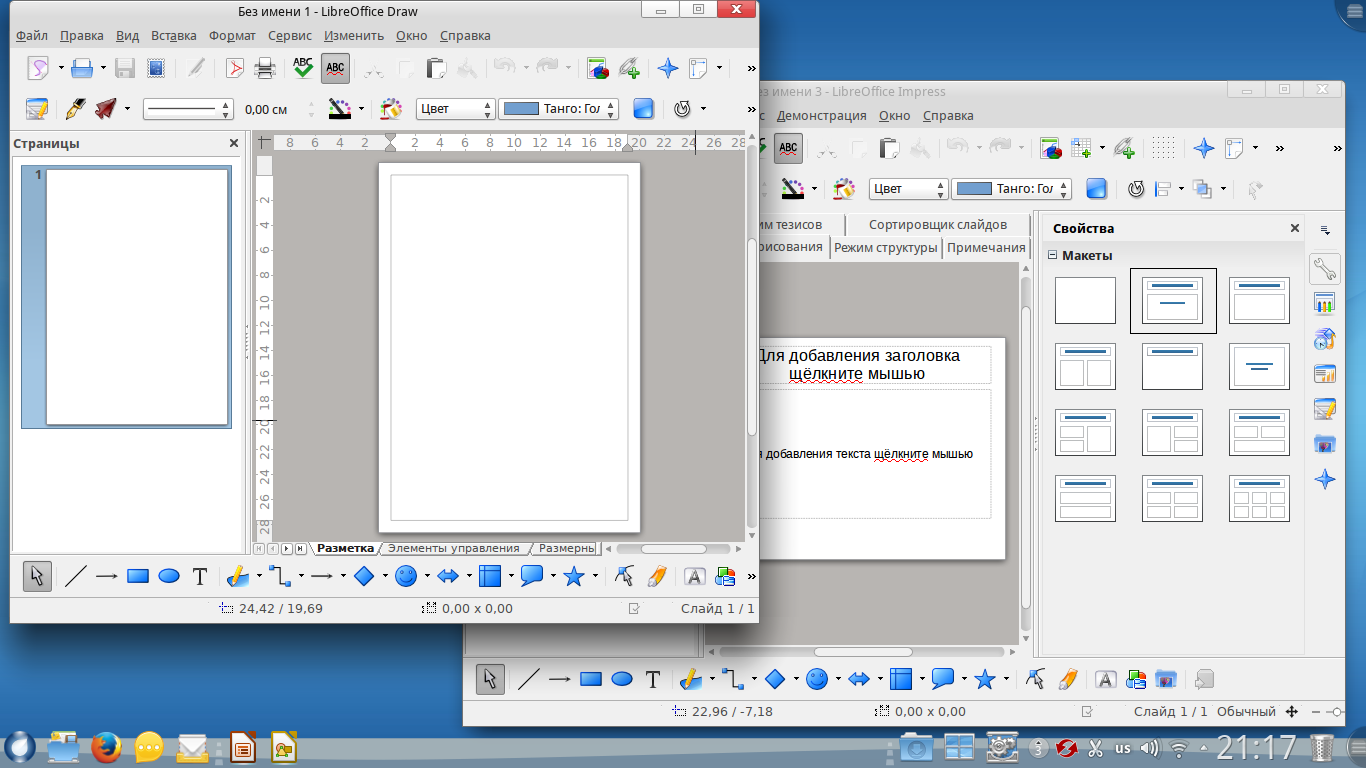Click Spelling check icon in Draw toolbar
This screenshot has height=768, width=1366.
[303, 68]
